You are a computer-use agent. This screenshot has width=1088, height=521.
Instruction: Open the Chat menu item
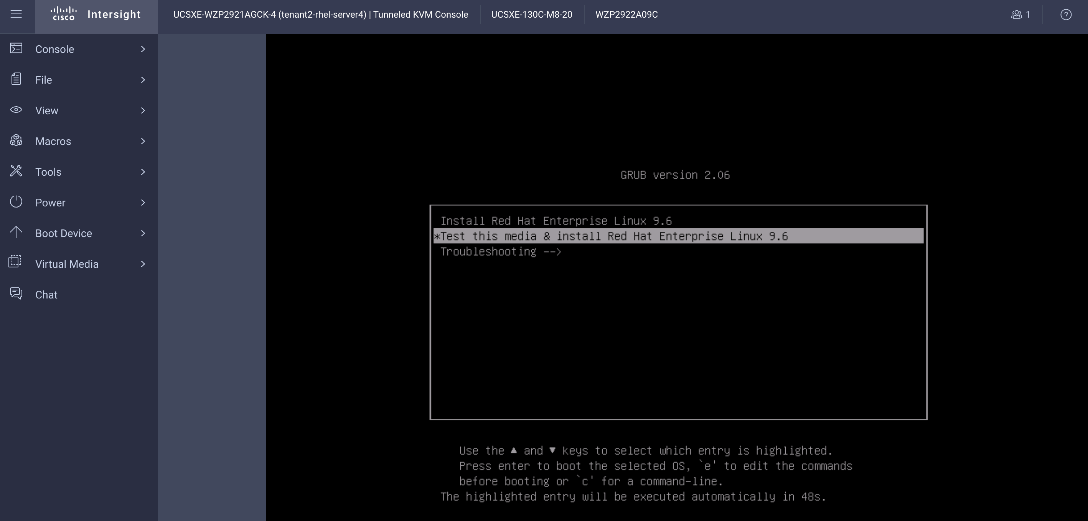click(x=79, y=294)
